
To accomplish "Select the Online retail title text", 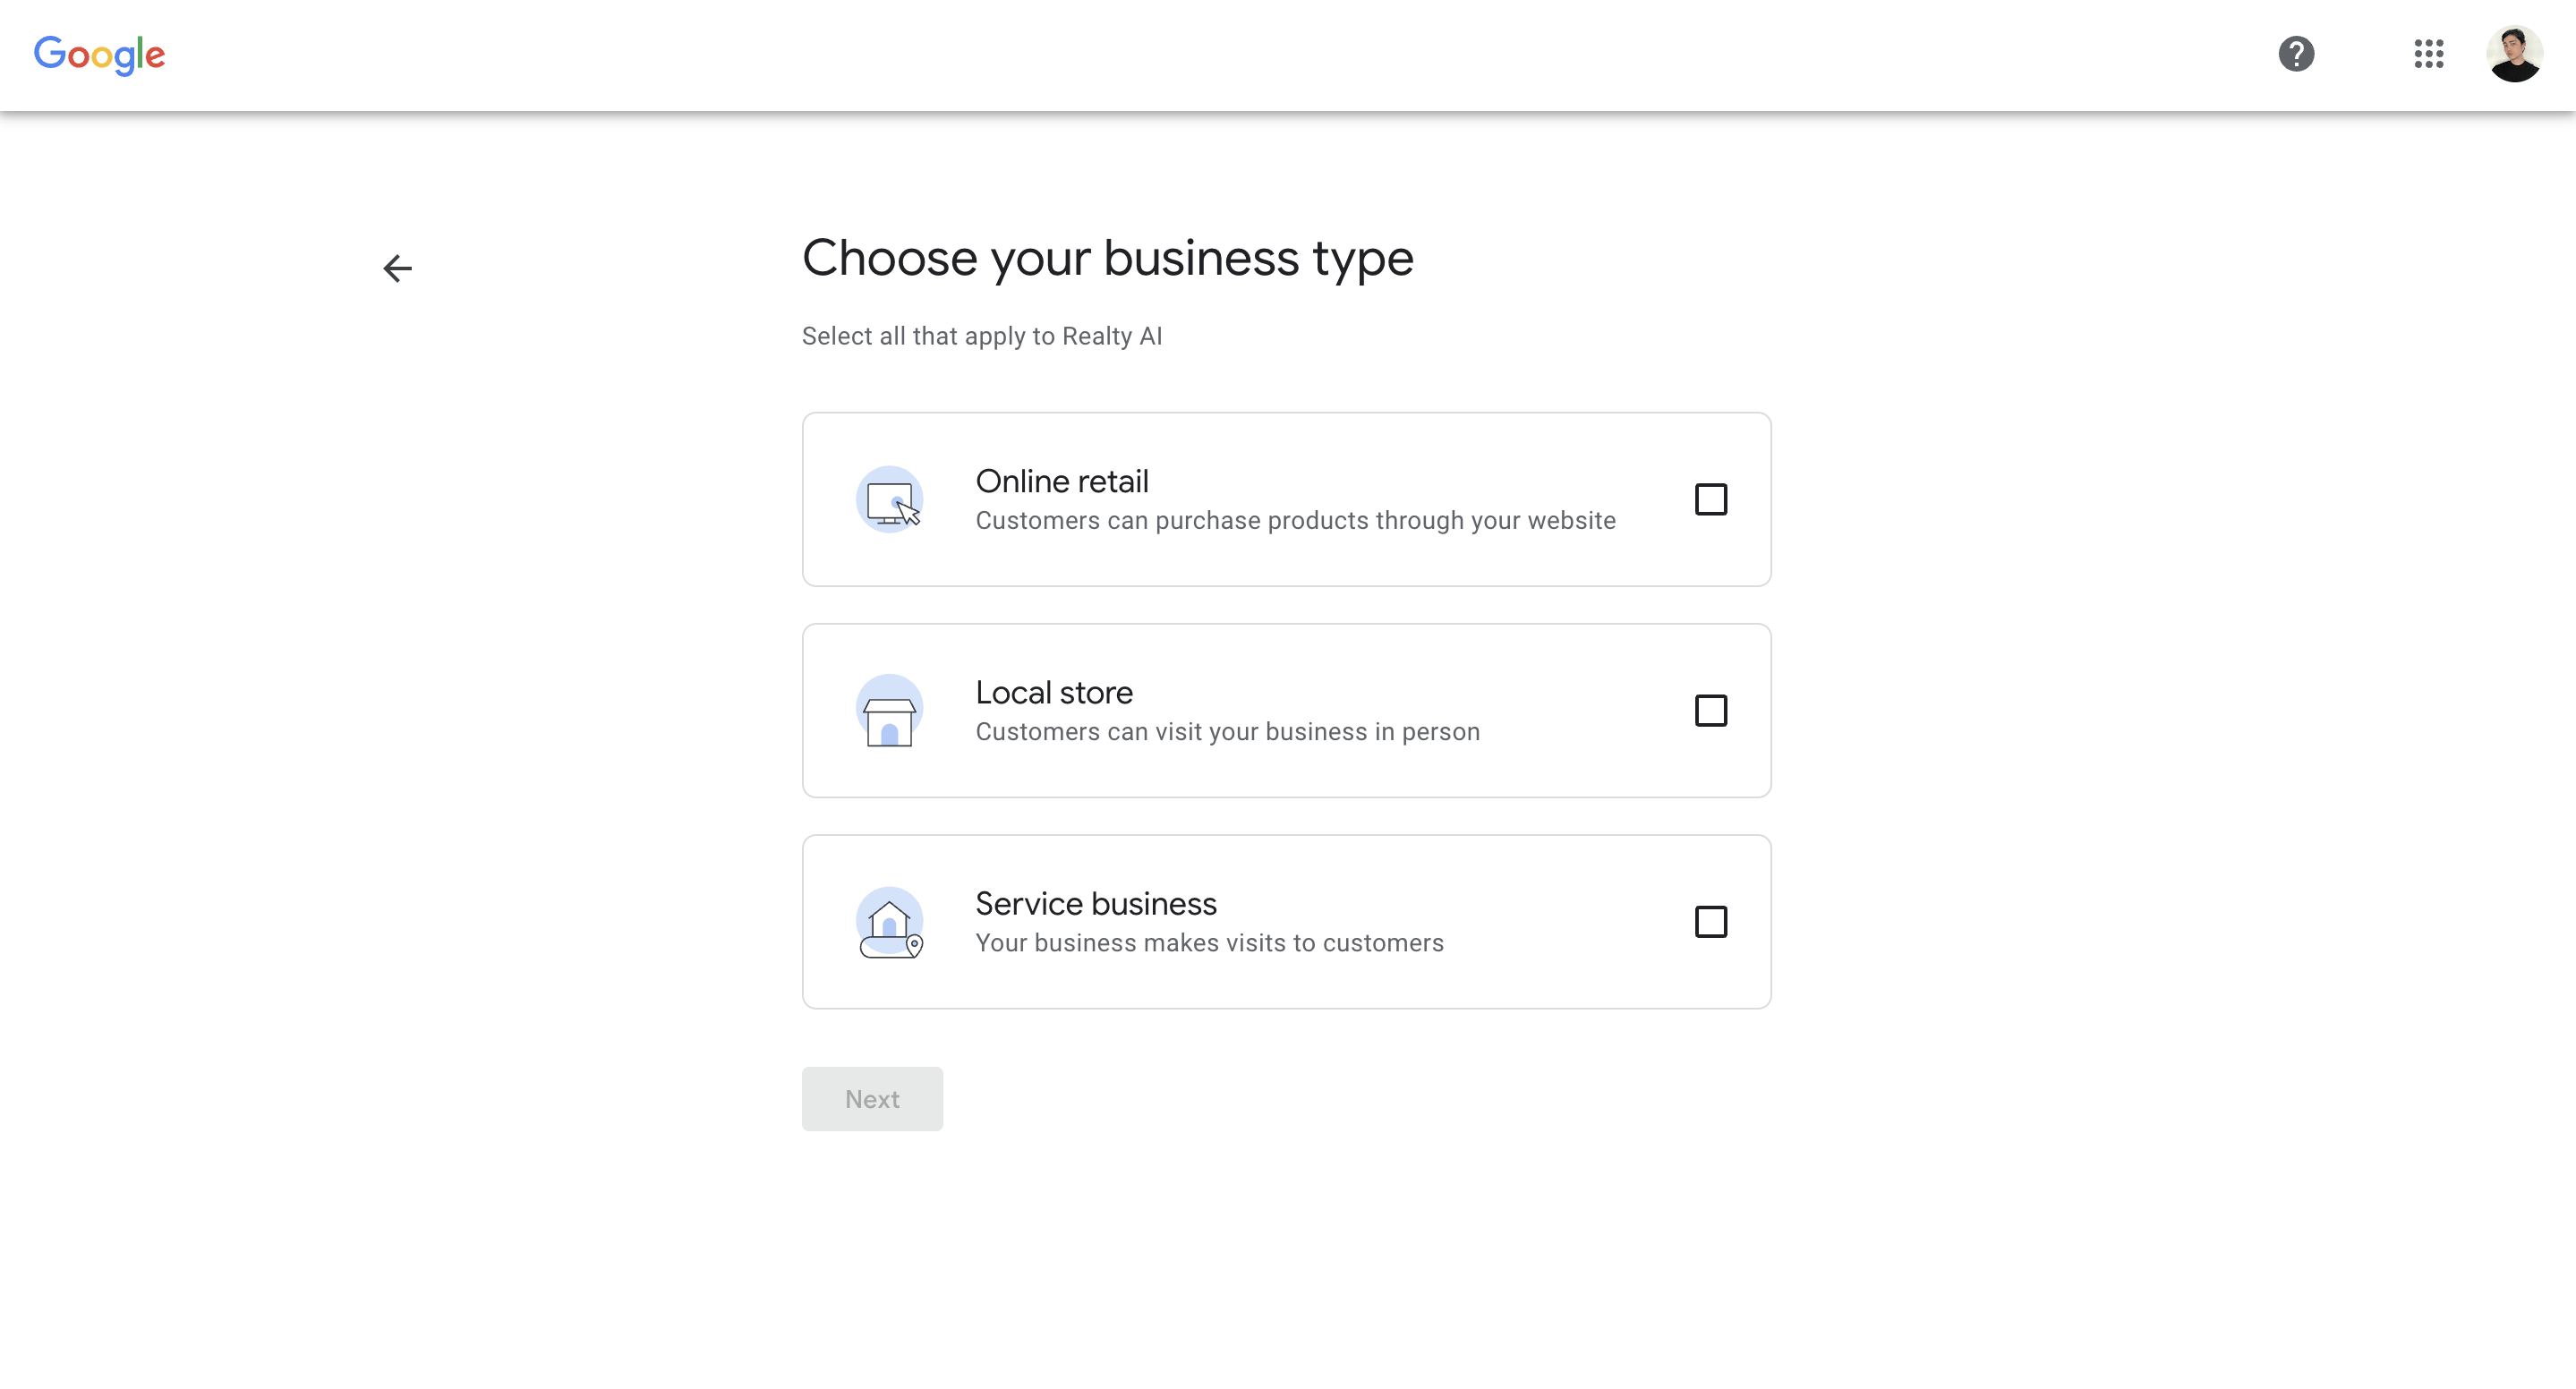I will click(1062, 481).
